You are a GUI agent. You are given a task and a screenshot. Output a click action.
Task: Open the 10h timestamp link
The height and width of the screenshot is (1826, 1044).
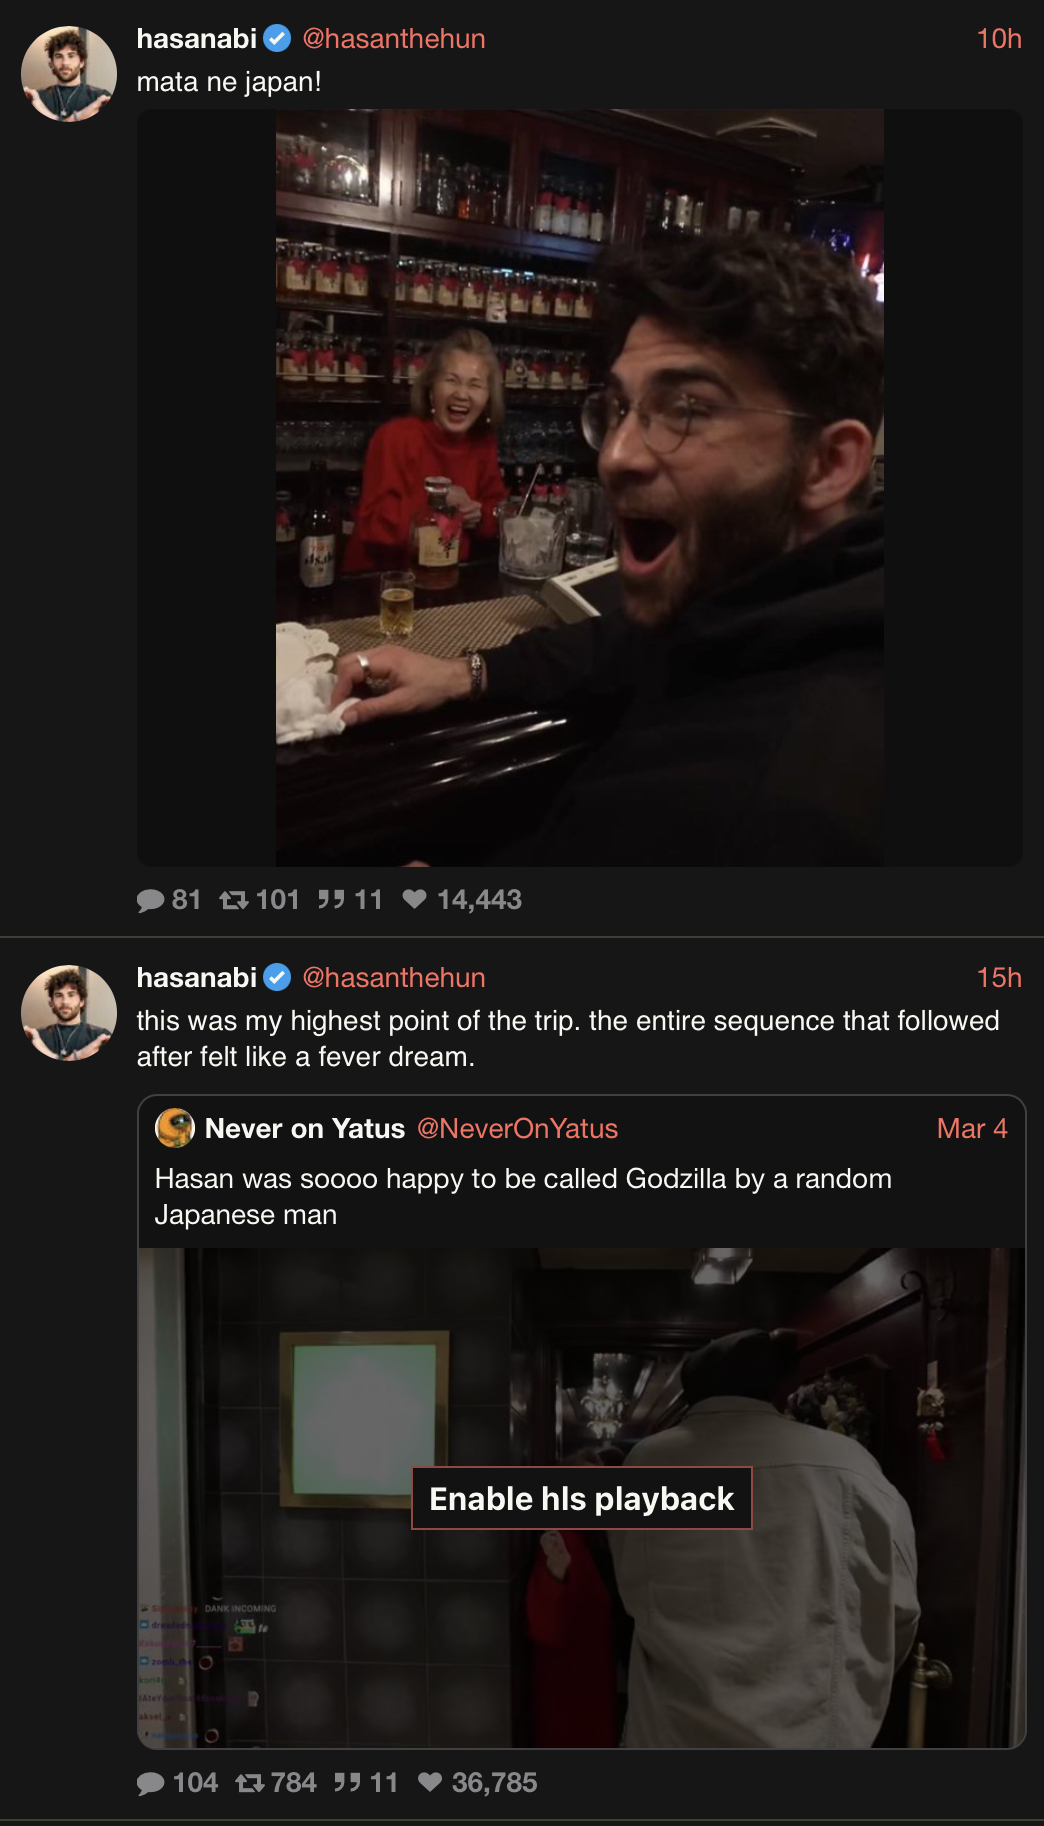(999, 39)
